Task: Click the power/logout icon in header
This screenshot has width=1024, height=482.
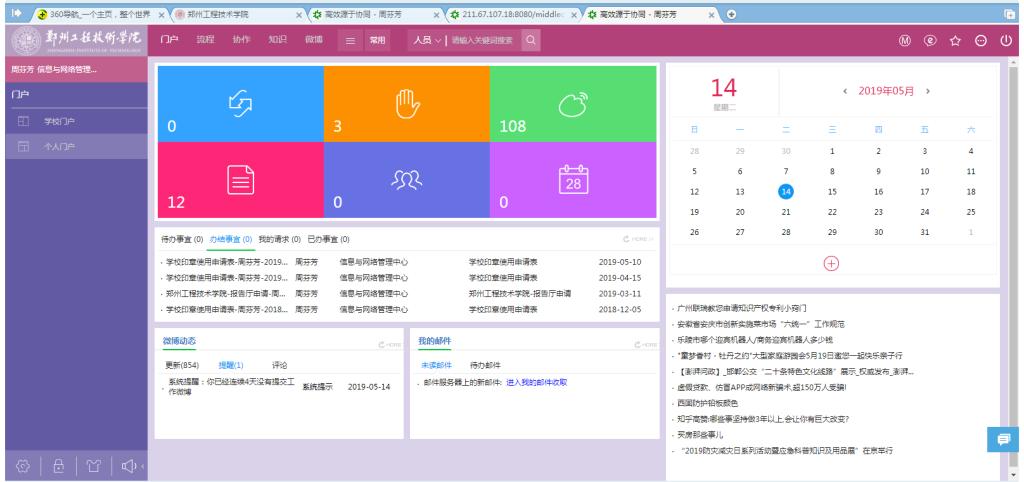Action: tap(1006, 41)
